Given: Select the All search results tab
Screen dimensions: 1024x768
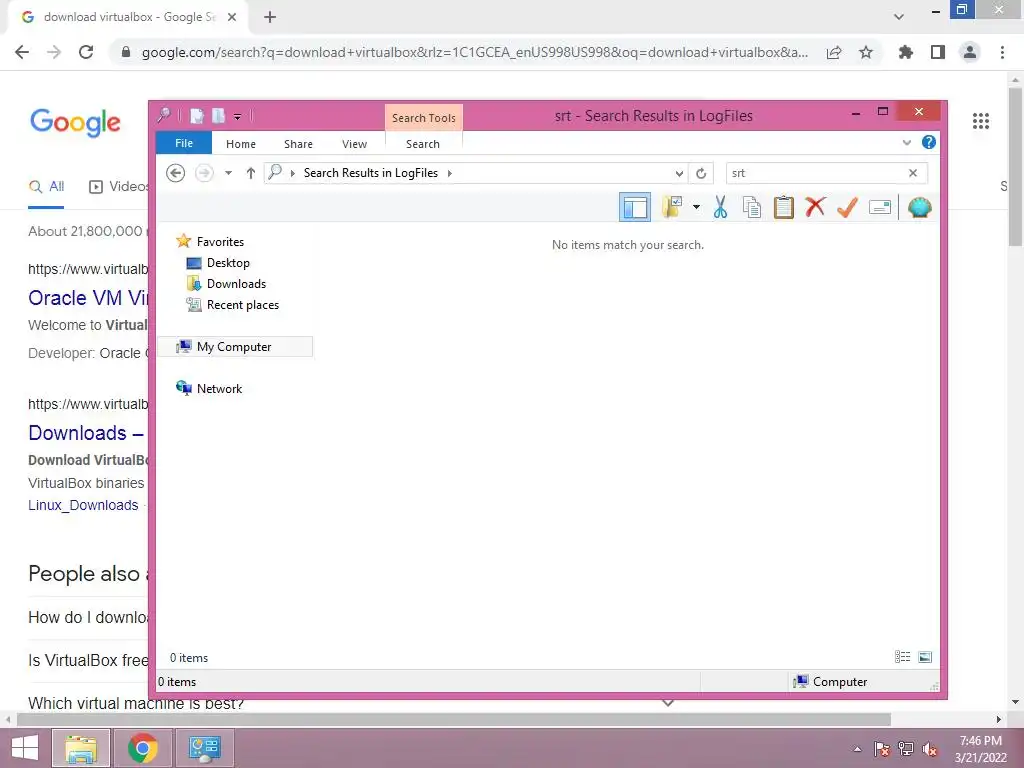Looking at the screenshot, I should pos(46,187).
